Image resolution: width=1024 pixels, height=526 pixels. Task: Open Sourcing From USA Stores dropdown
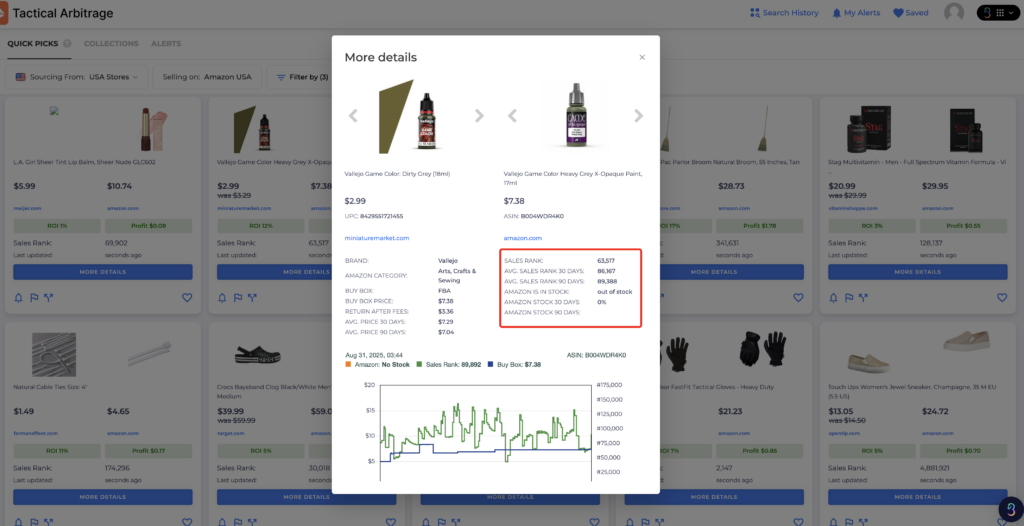77,77
